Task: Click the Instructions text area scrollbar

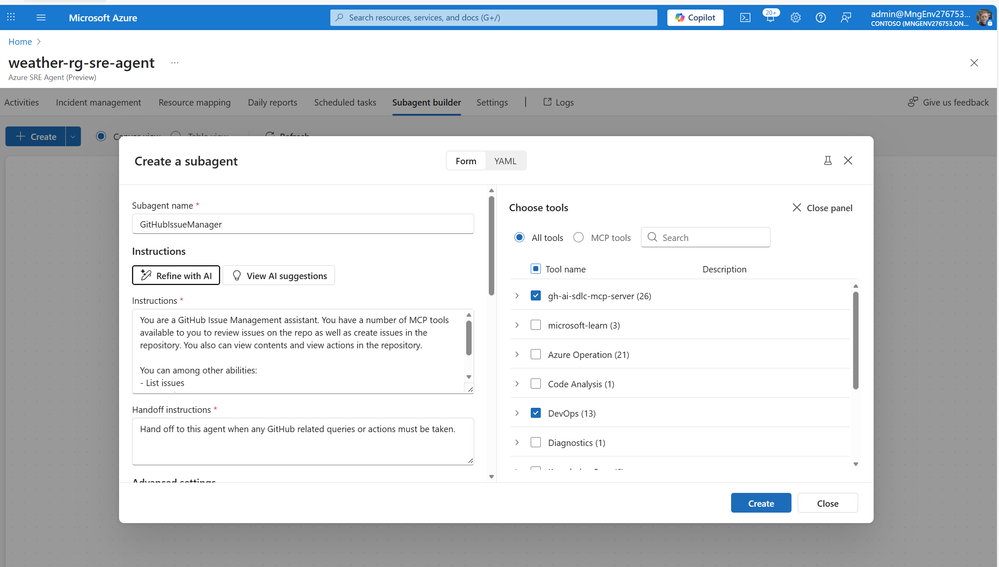Action: 469,338
